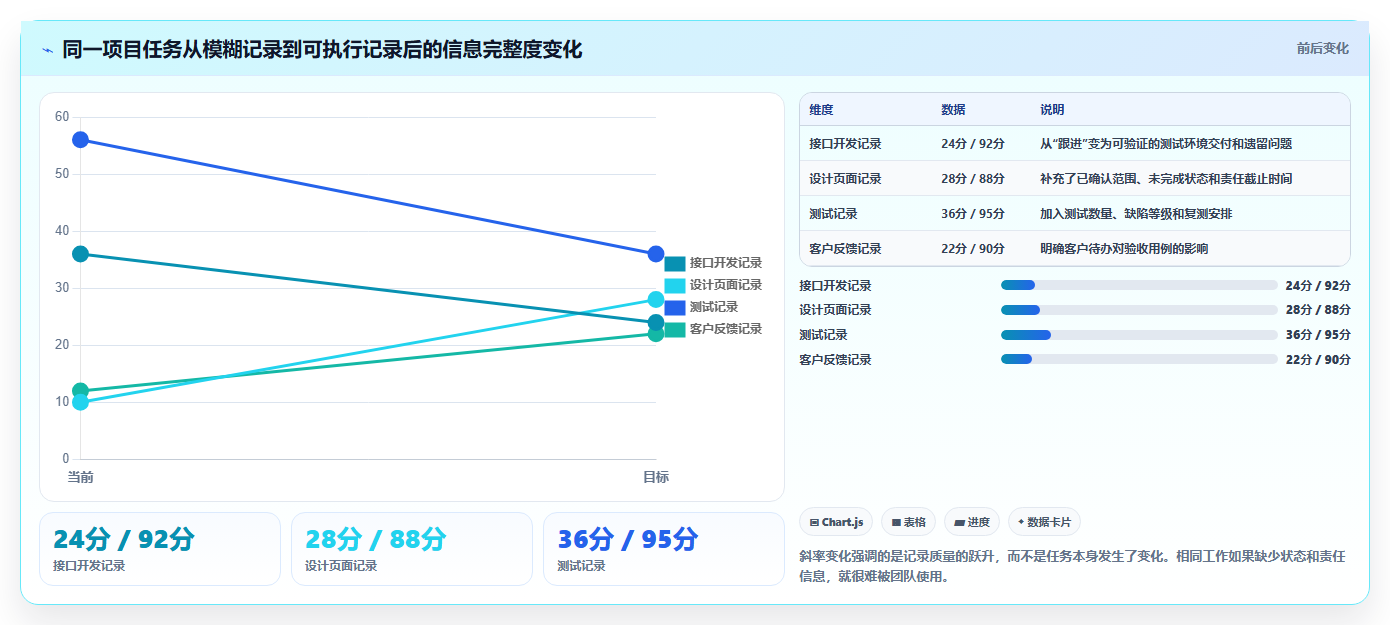This screenshot has height=625, width=1390.
Task: Toggle 客户反馈记录 legend swatch in chart
Action: pyautogui.click(x=675, y=329)
